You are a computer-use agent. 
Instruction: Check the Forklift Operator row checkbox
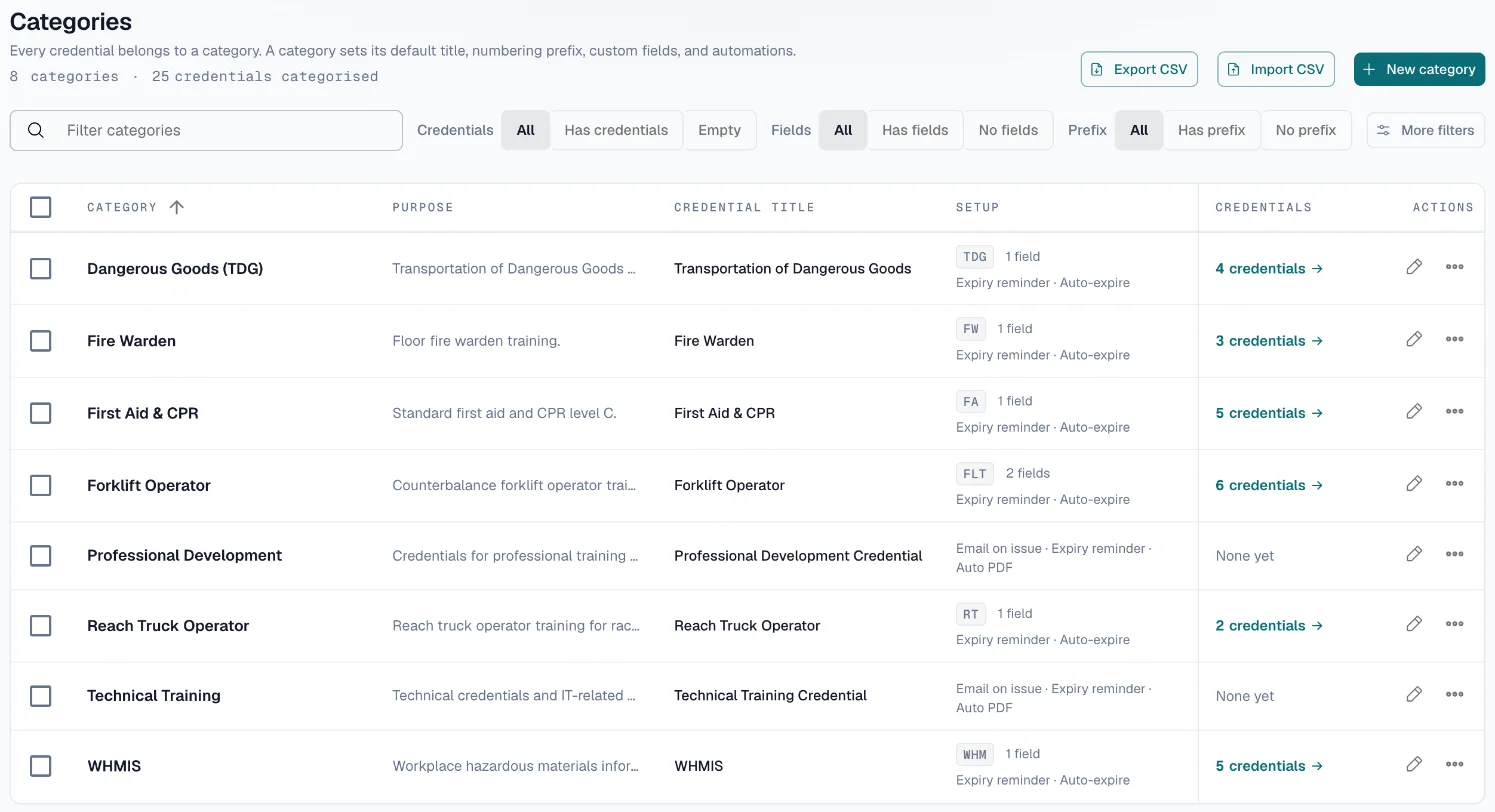point(40,485)
